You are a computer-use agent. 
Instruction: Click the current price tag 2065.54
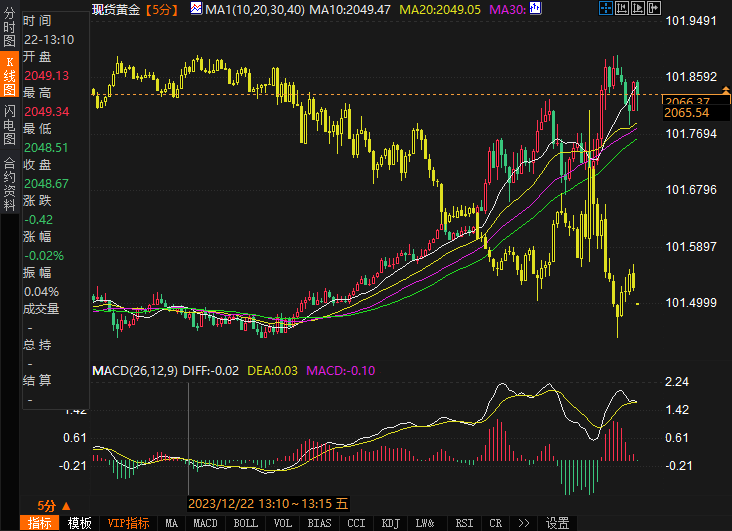(687, 113)
